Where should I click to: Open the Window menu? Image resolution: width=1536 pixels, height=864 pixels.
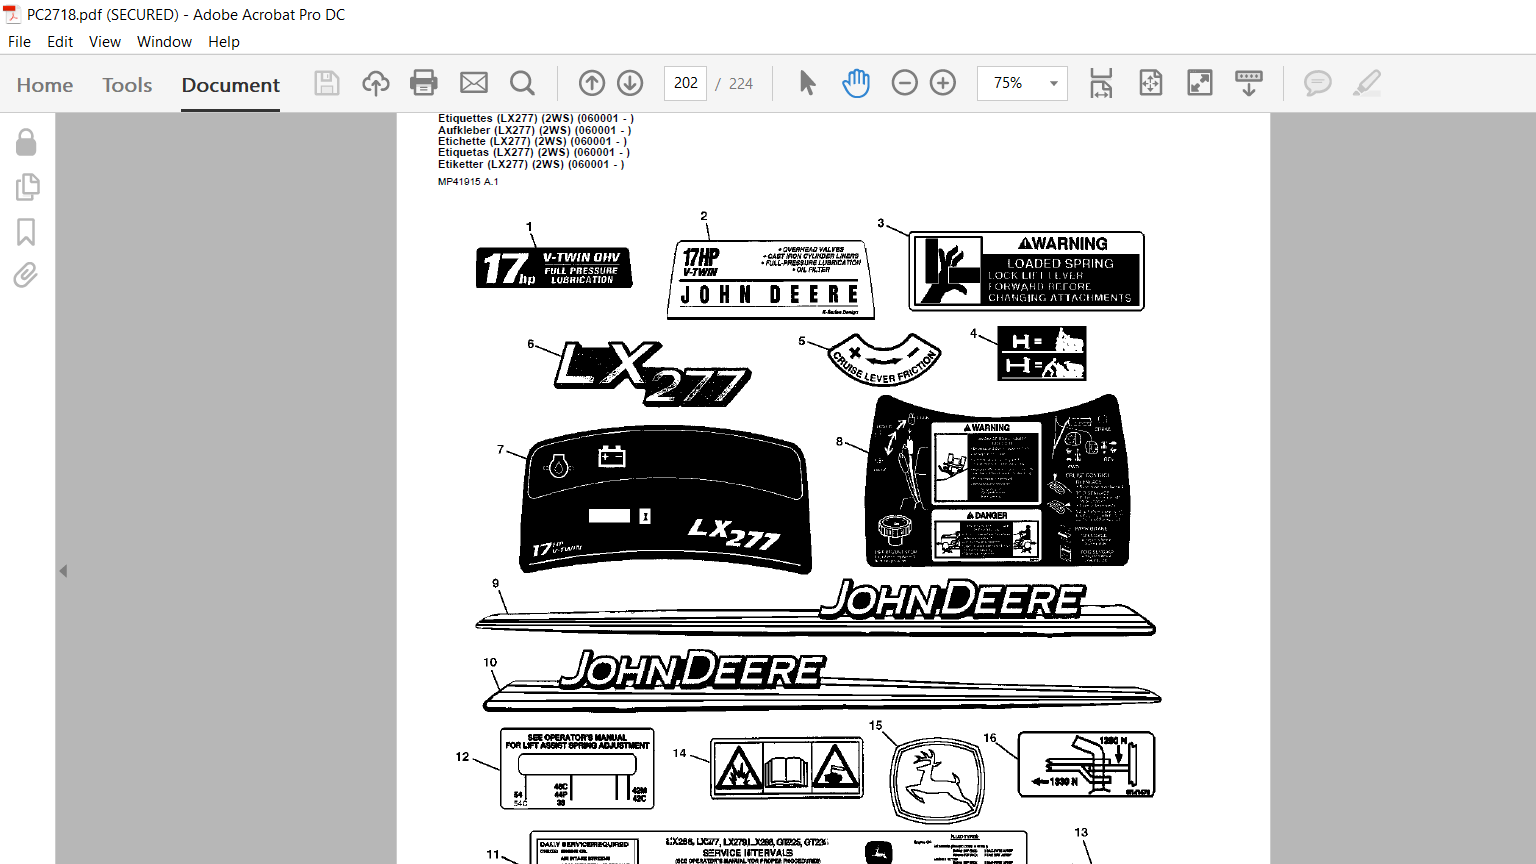pyautogui.click(x=164, y=42)
